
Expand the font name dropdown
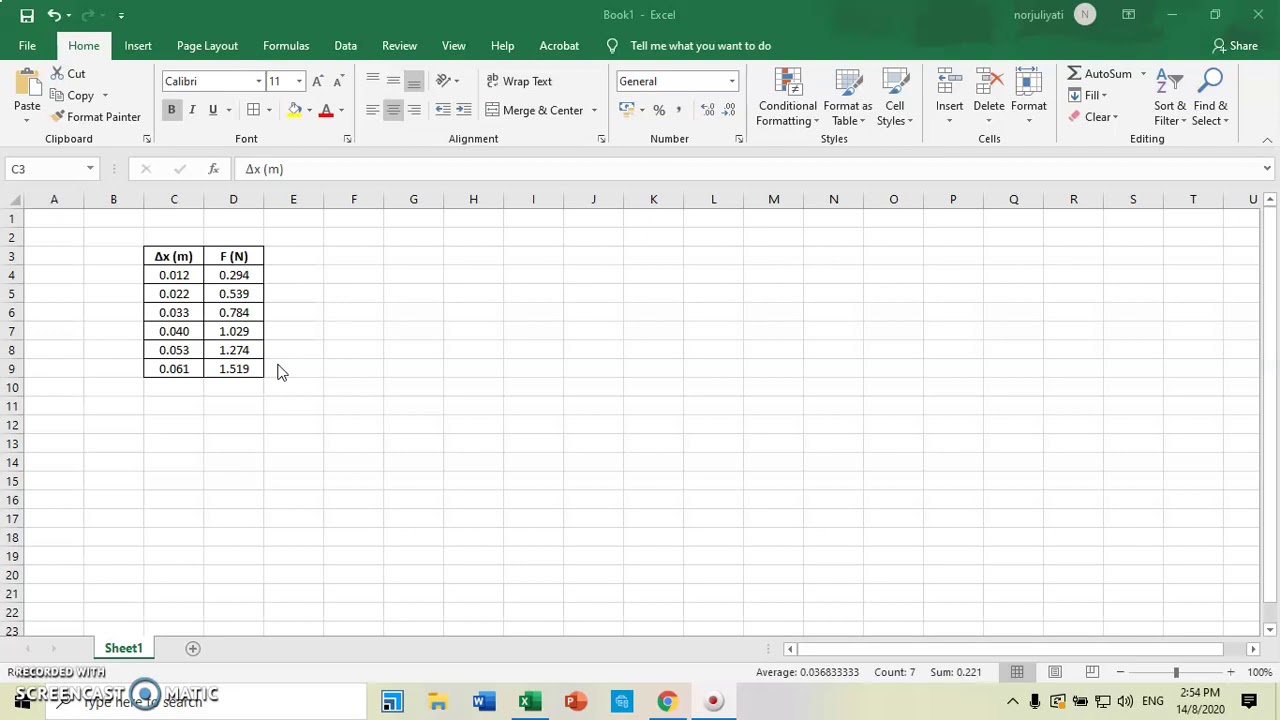click(x=259, y=81)
